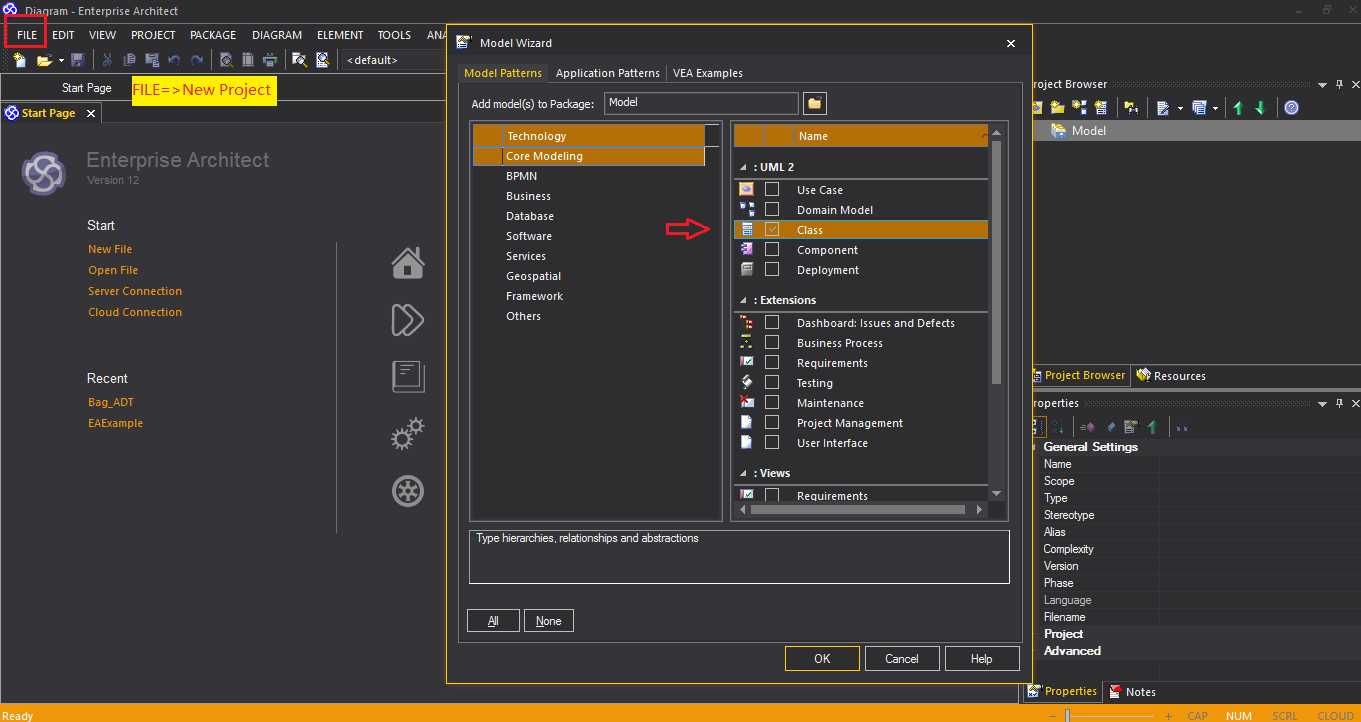1361x722 pixels.
Task: Collapse the Views group
Action: click(x=743, y=473)
